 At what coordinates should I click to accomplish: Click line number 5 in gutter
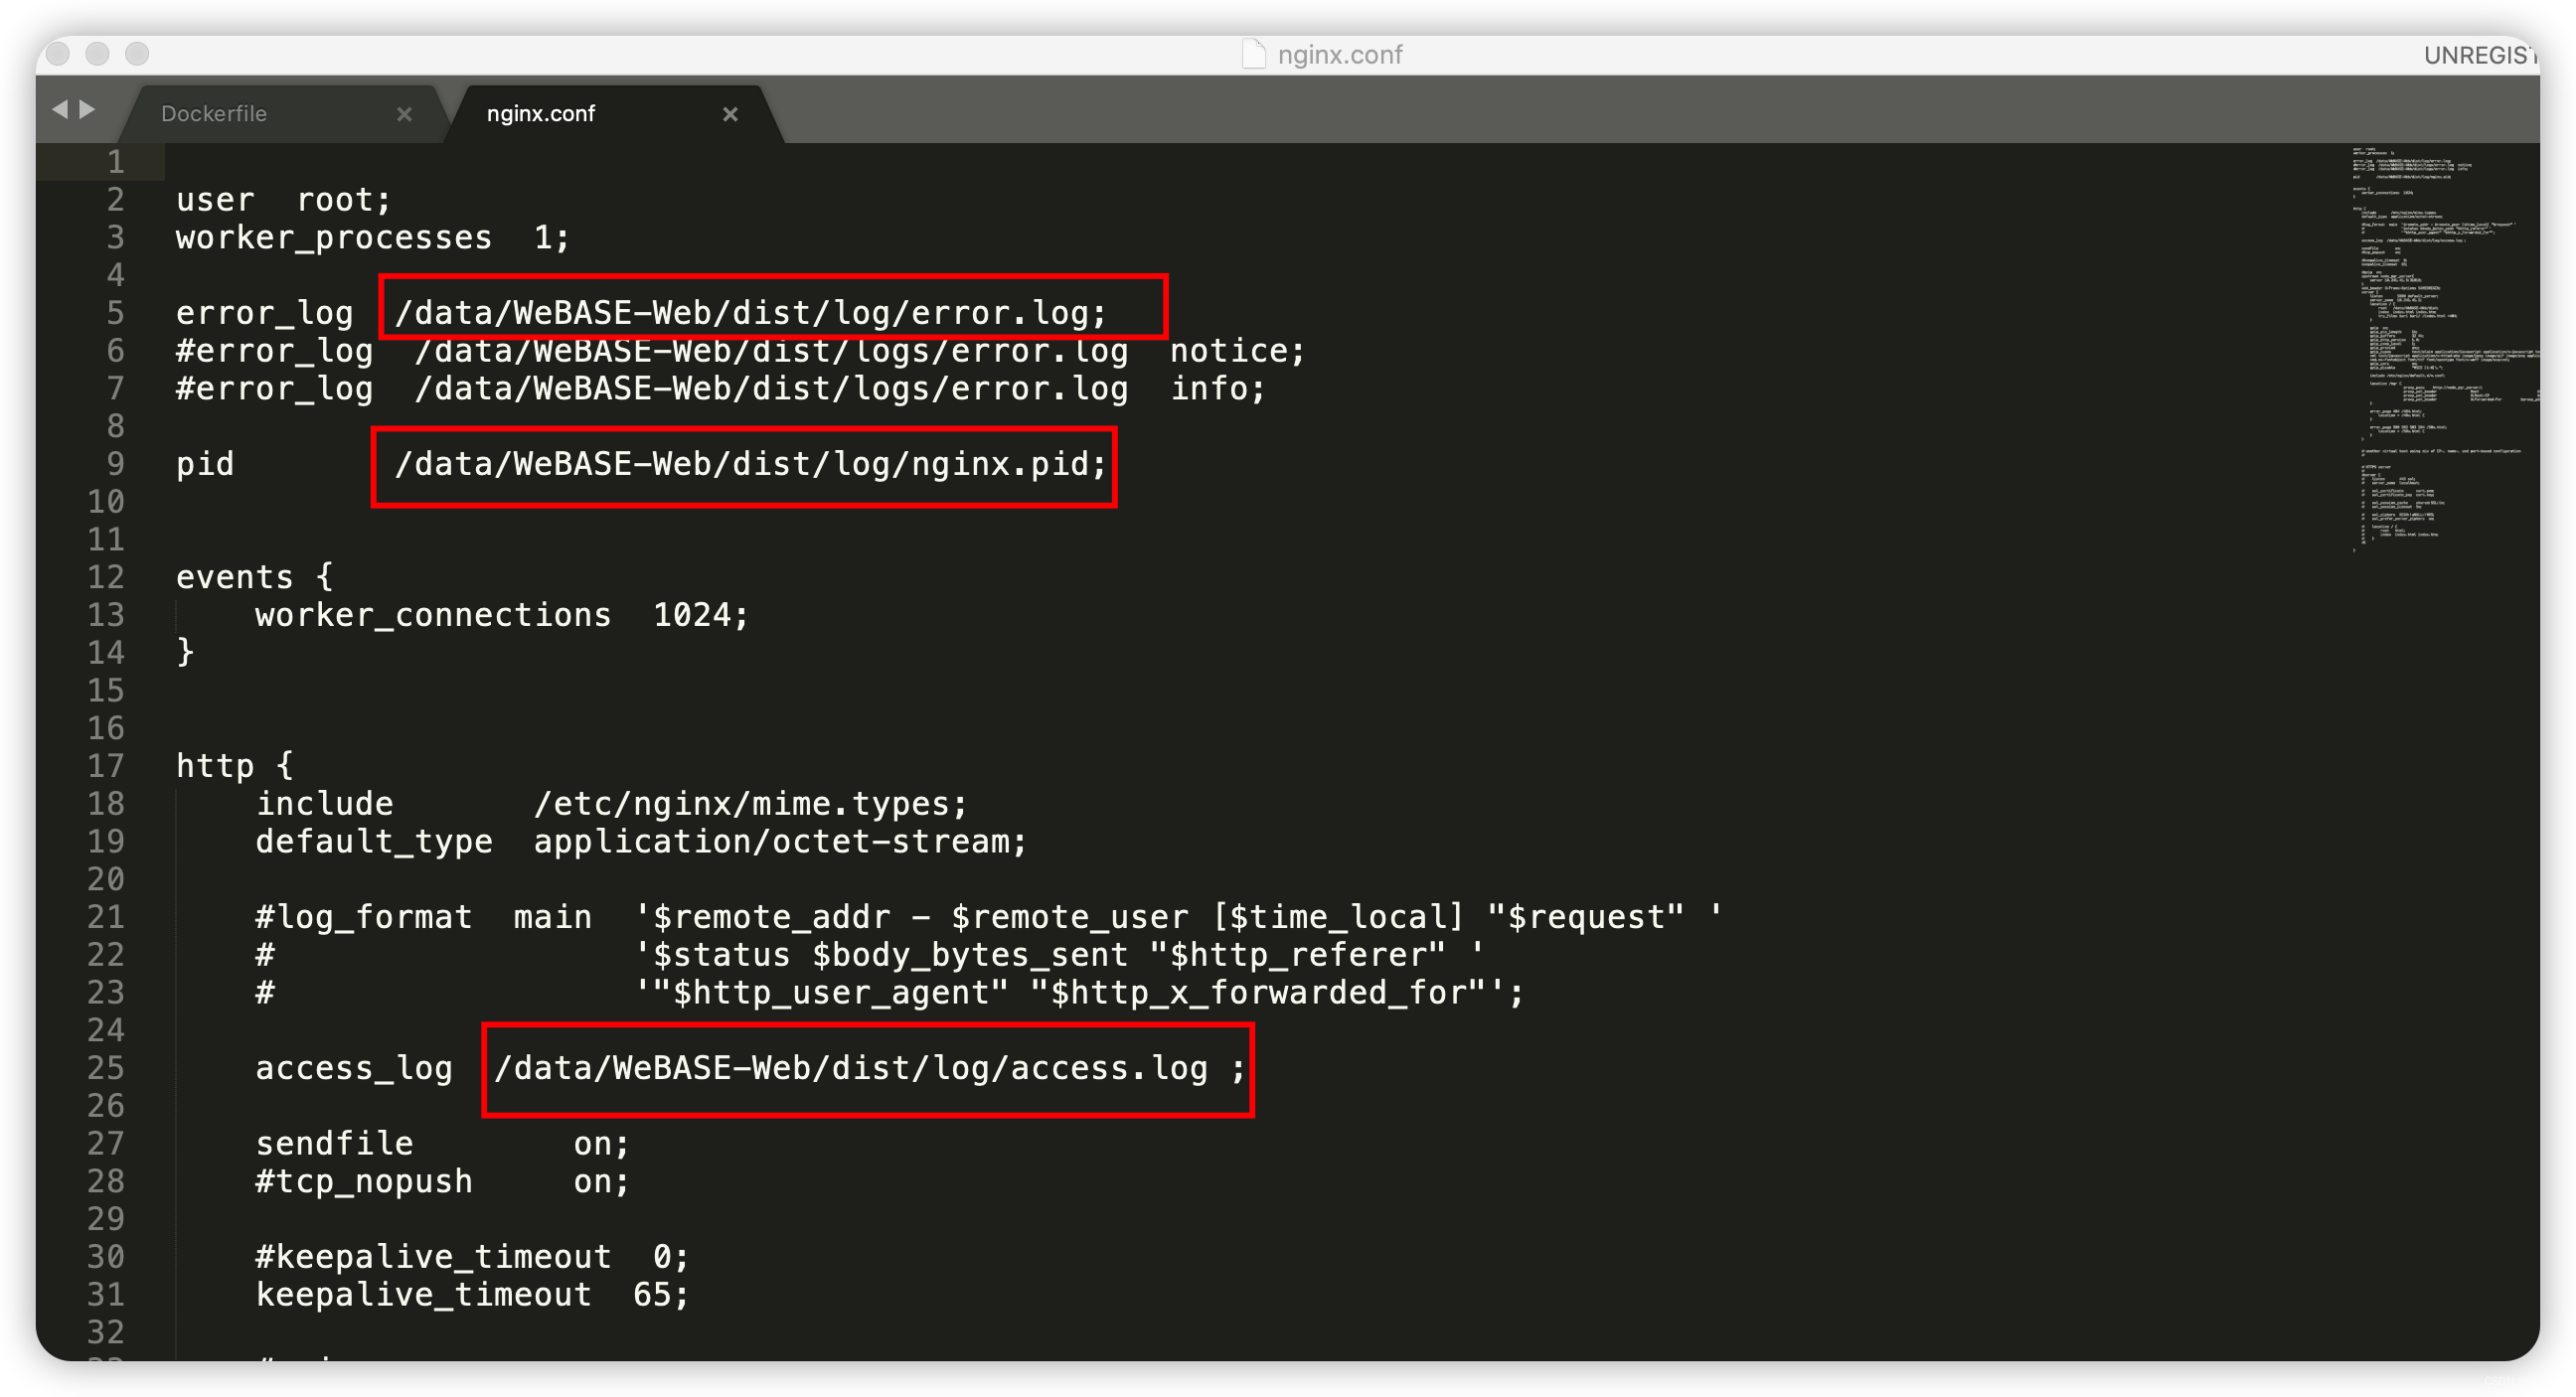[x=116, y=313]
